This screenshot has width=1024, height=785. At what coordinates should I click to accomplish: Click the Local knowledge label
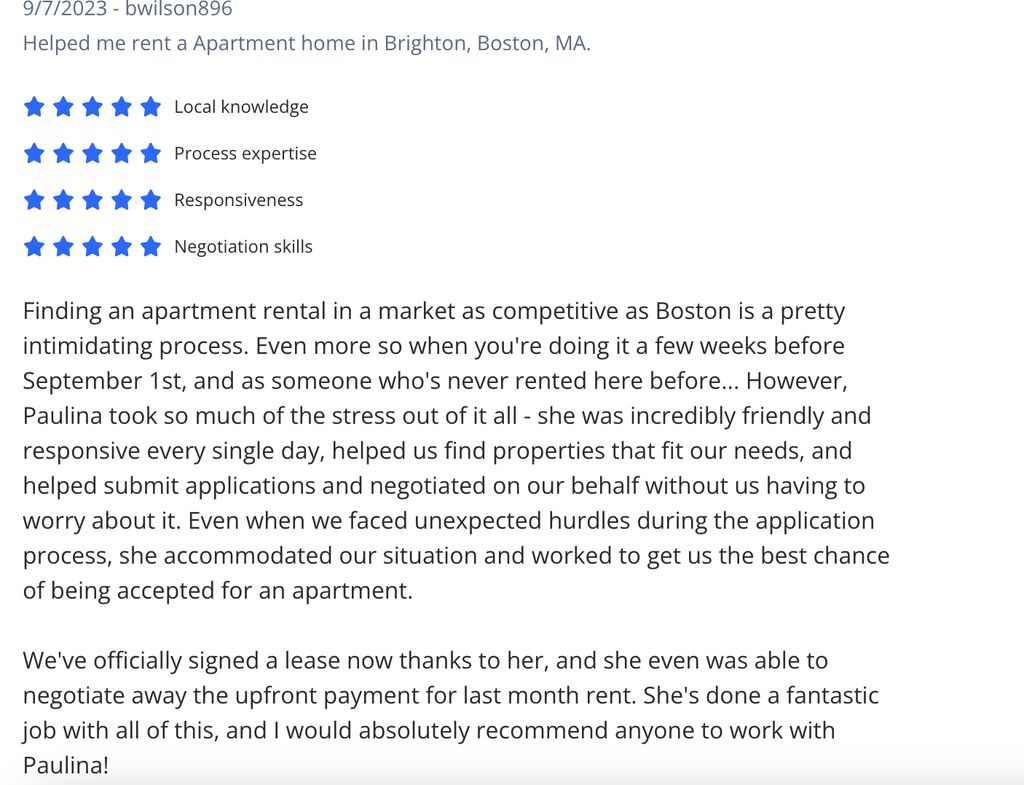pos(241,106)
